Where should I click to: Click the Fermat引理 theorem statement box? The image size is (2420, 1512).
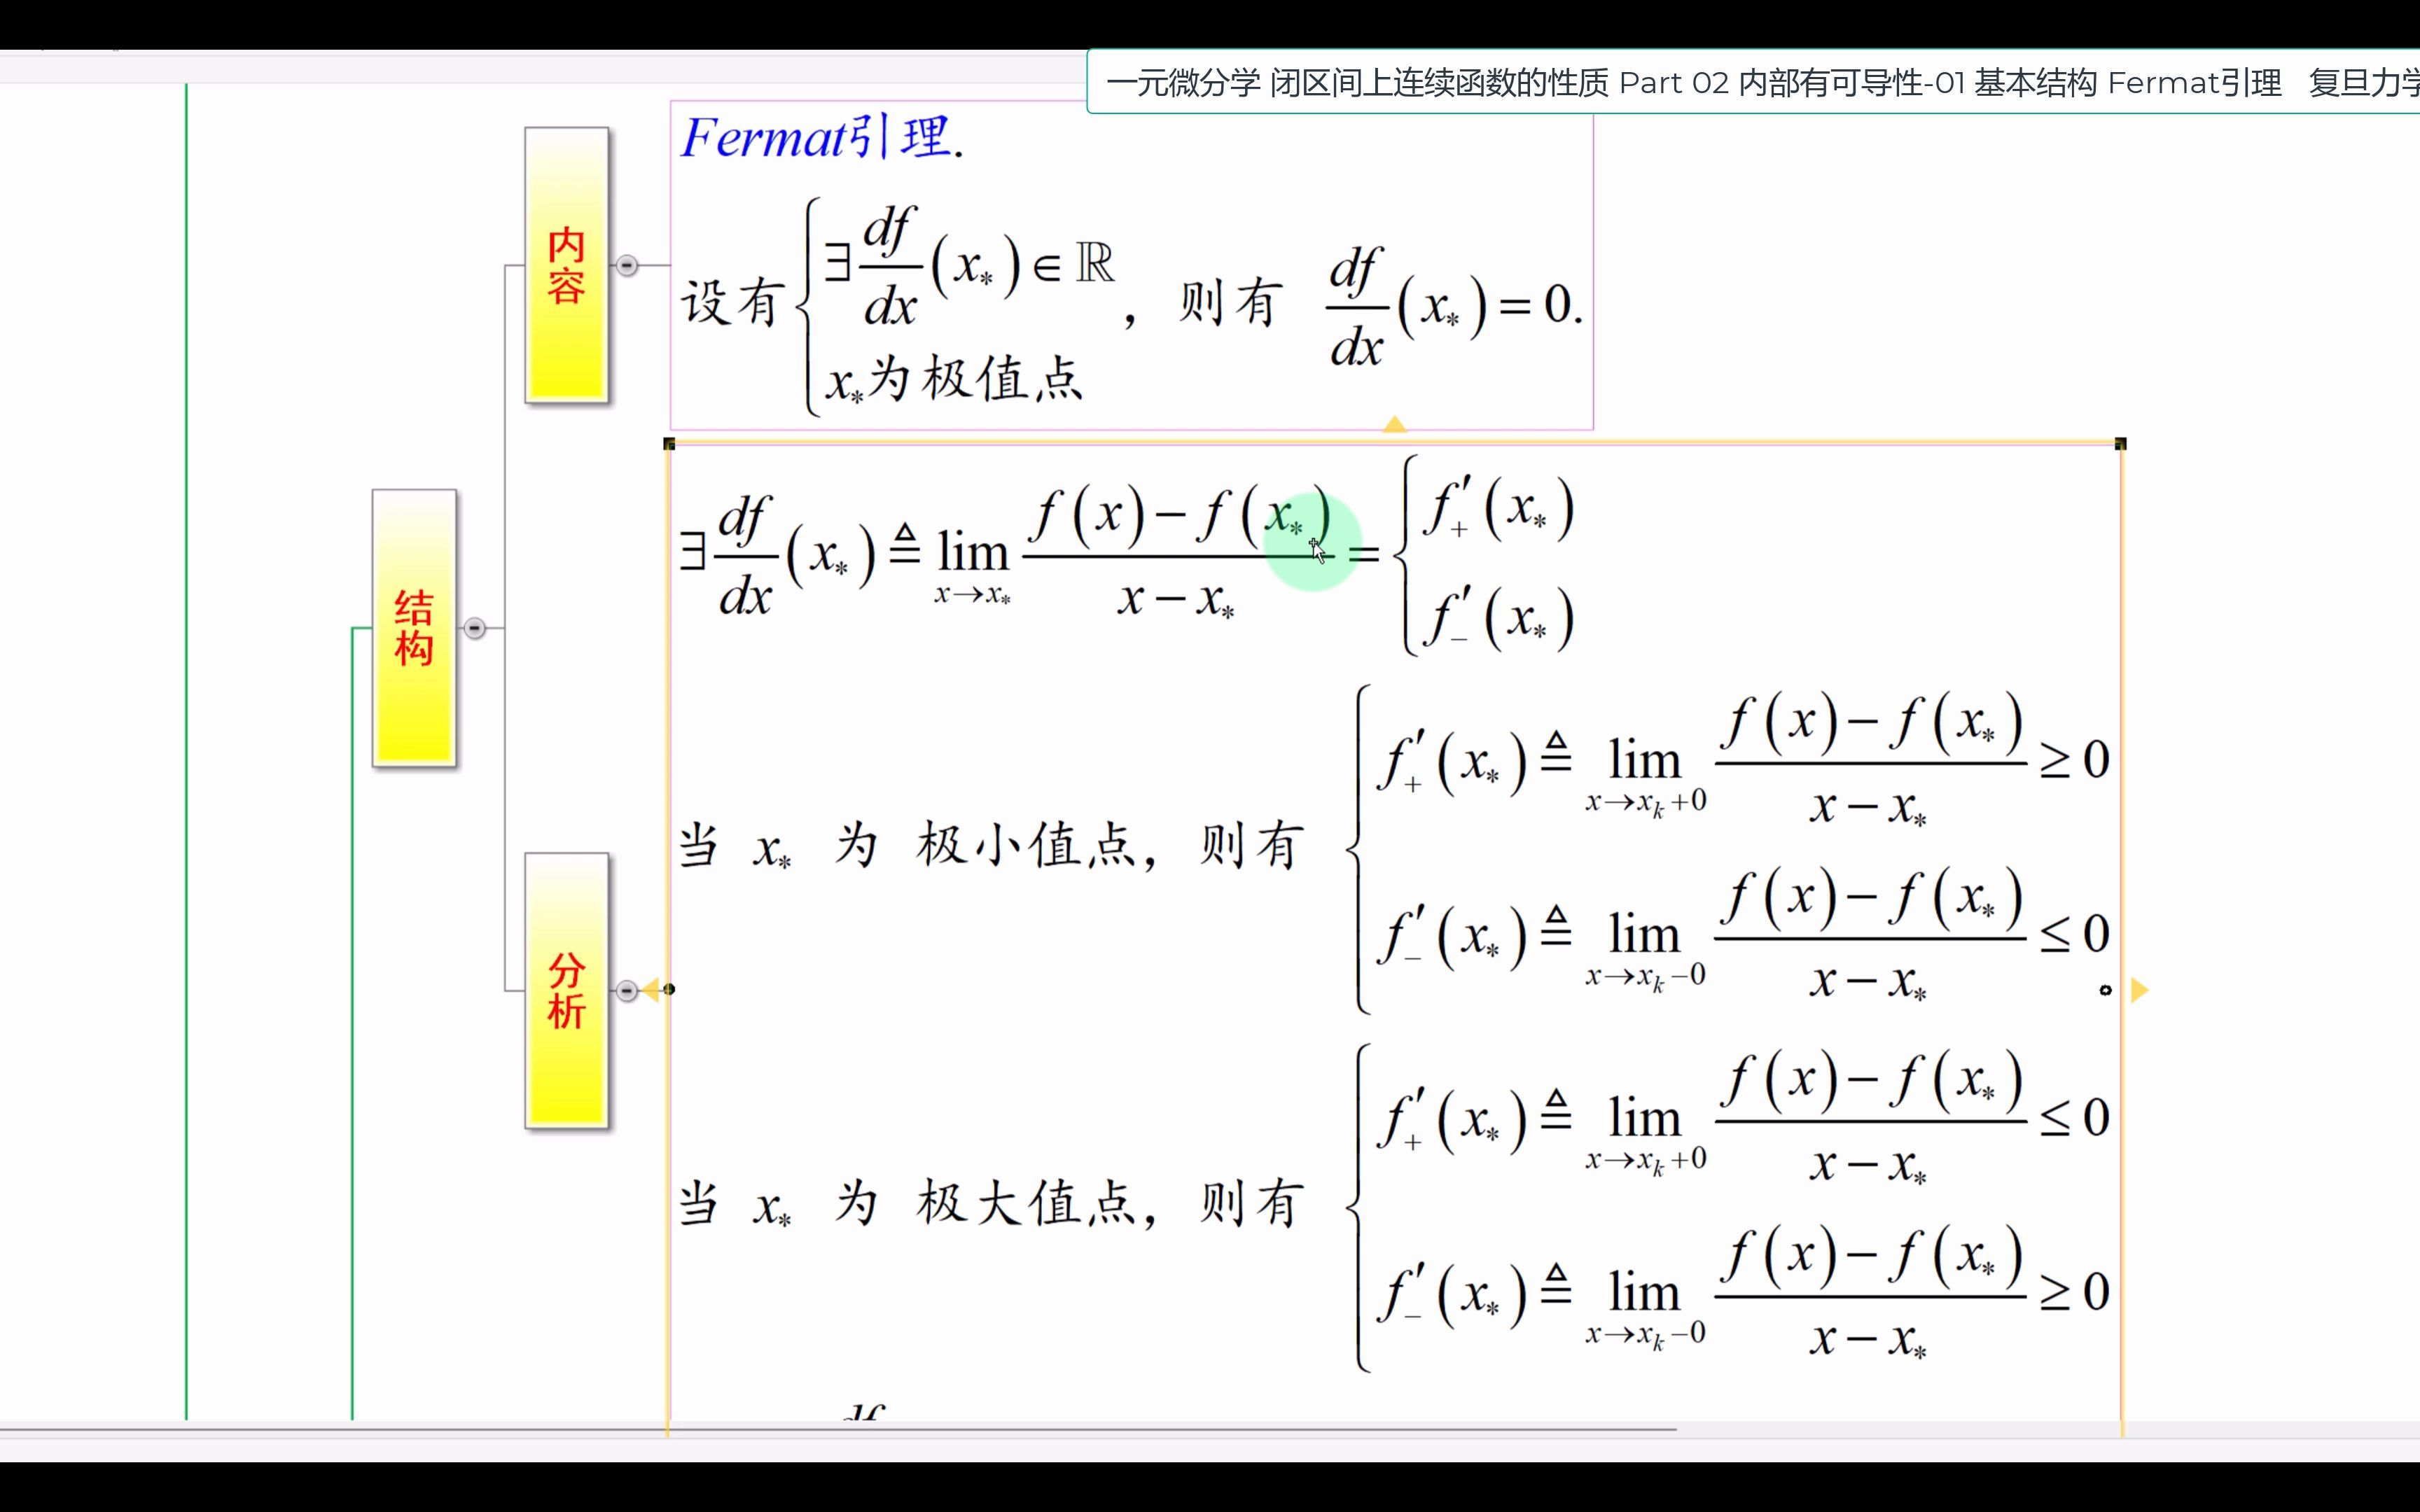pyautogui.click(x=1131, y=265)
